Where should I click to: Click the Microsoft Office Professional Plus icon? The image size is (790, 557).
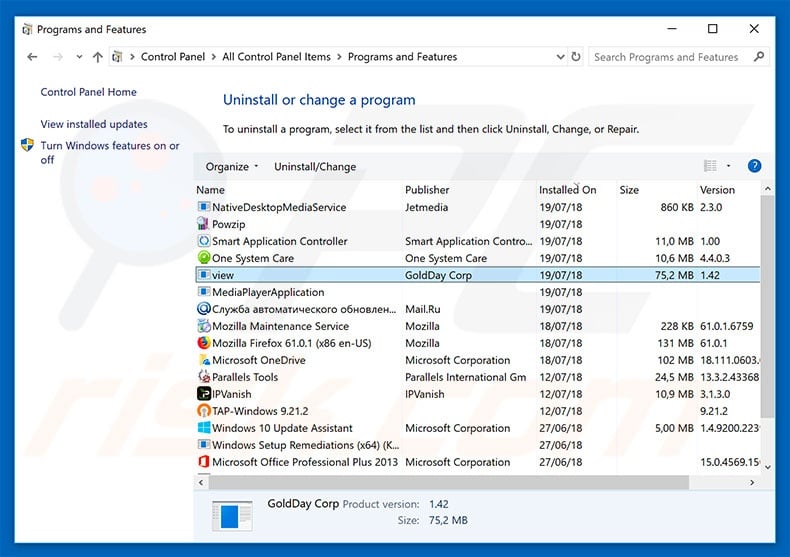click(204, 462)
